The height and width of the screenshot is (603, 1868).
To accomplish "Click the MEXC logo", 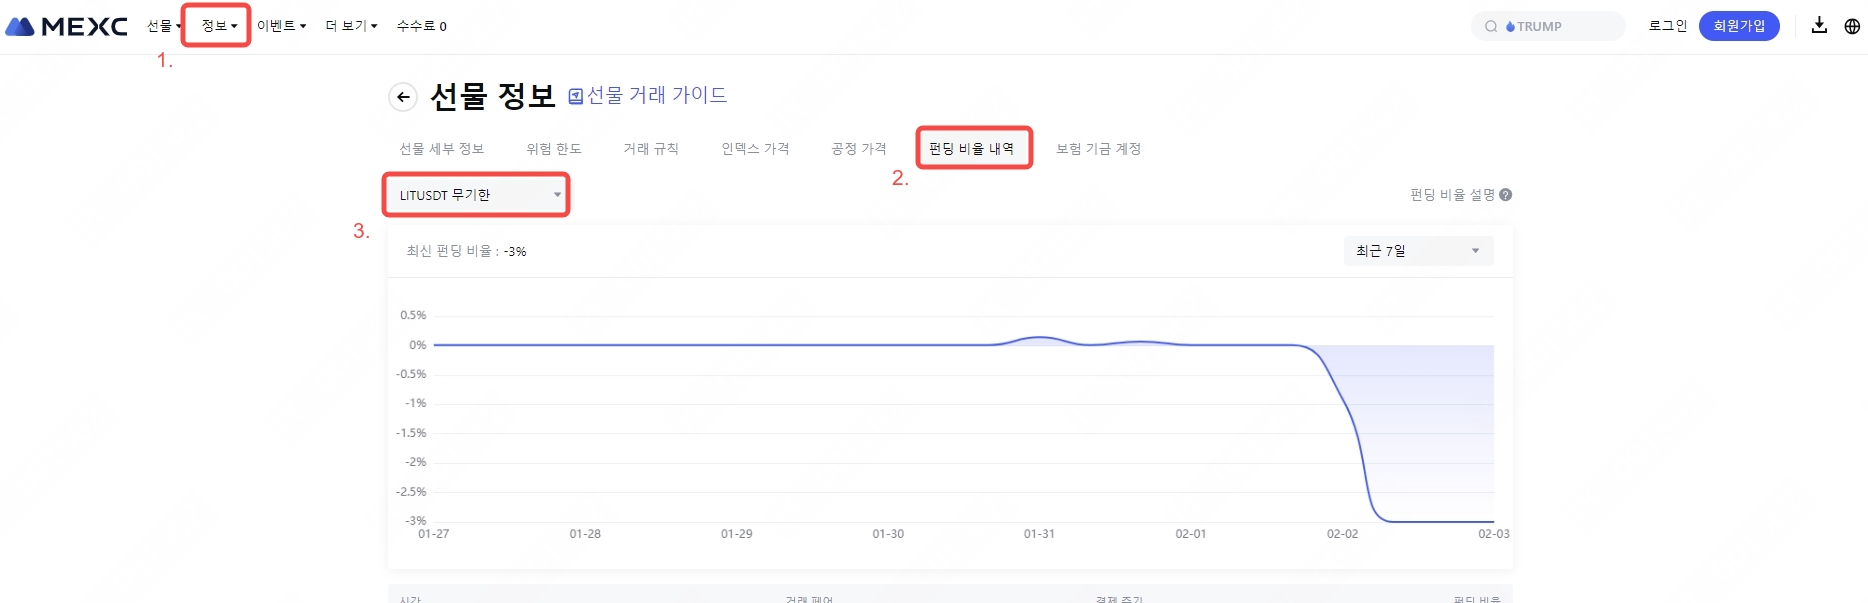I will [67, 26].
